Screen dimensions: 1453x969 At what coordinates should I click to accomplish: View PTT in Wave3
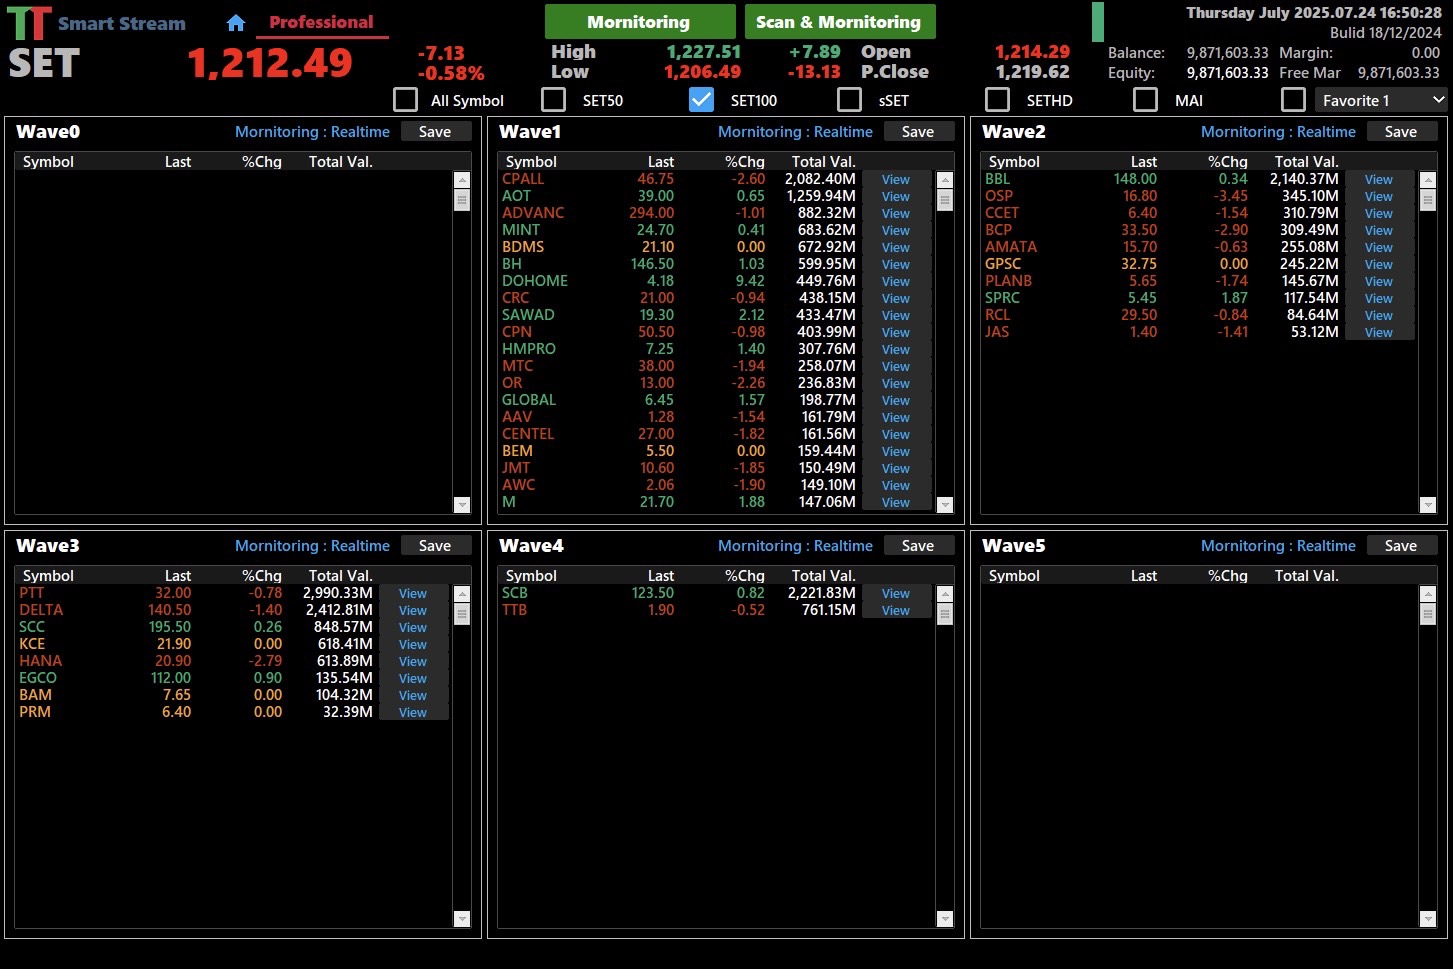point(413,594)
